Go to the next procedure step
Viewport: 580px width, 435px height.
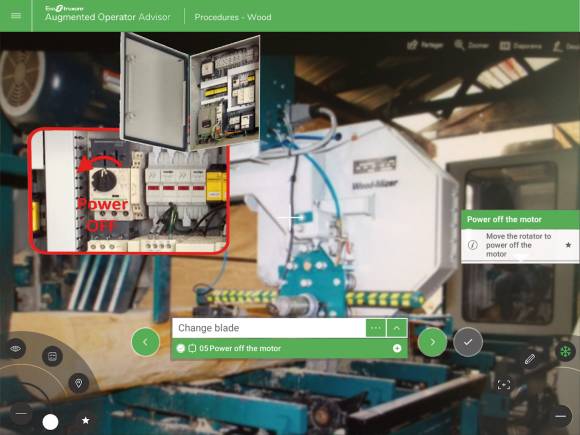coord(432,342)
